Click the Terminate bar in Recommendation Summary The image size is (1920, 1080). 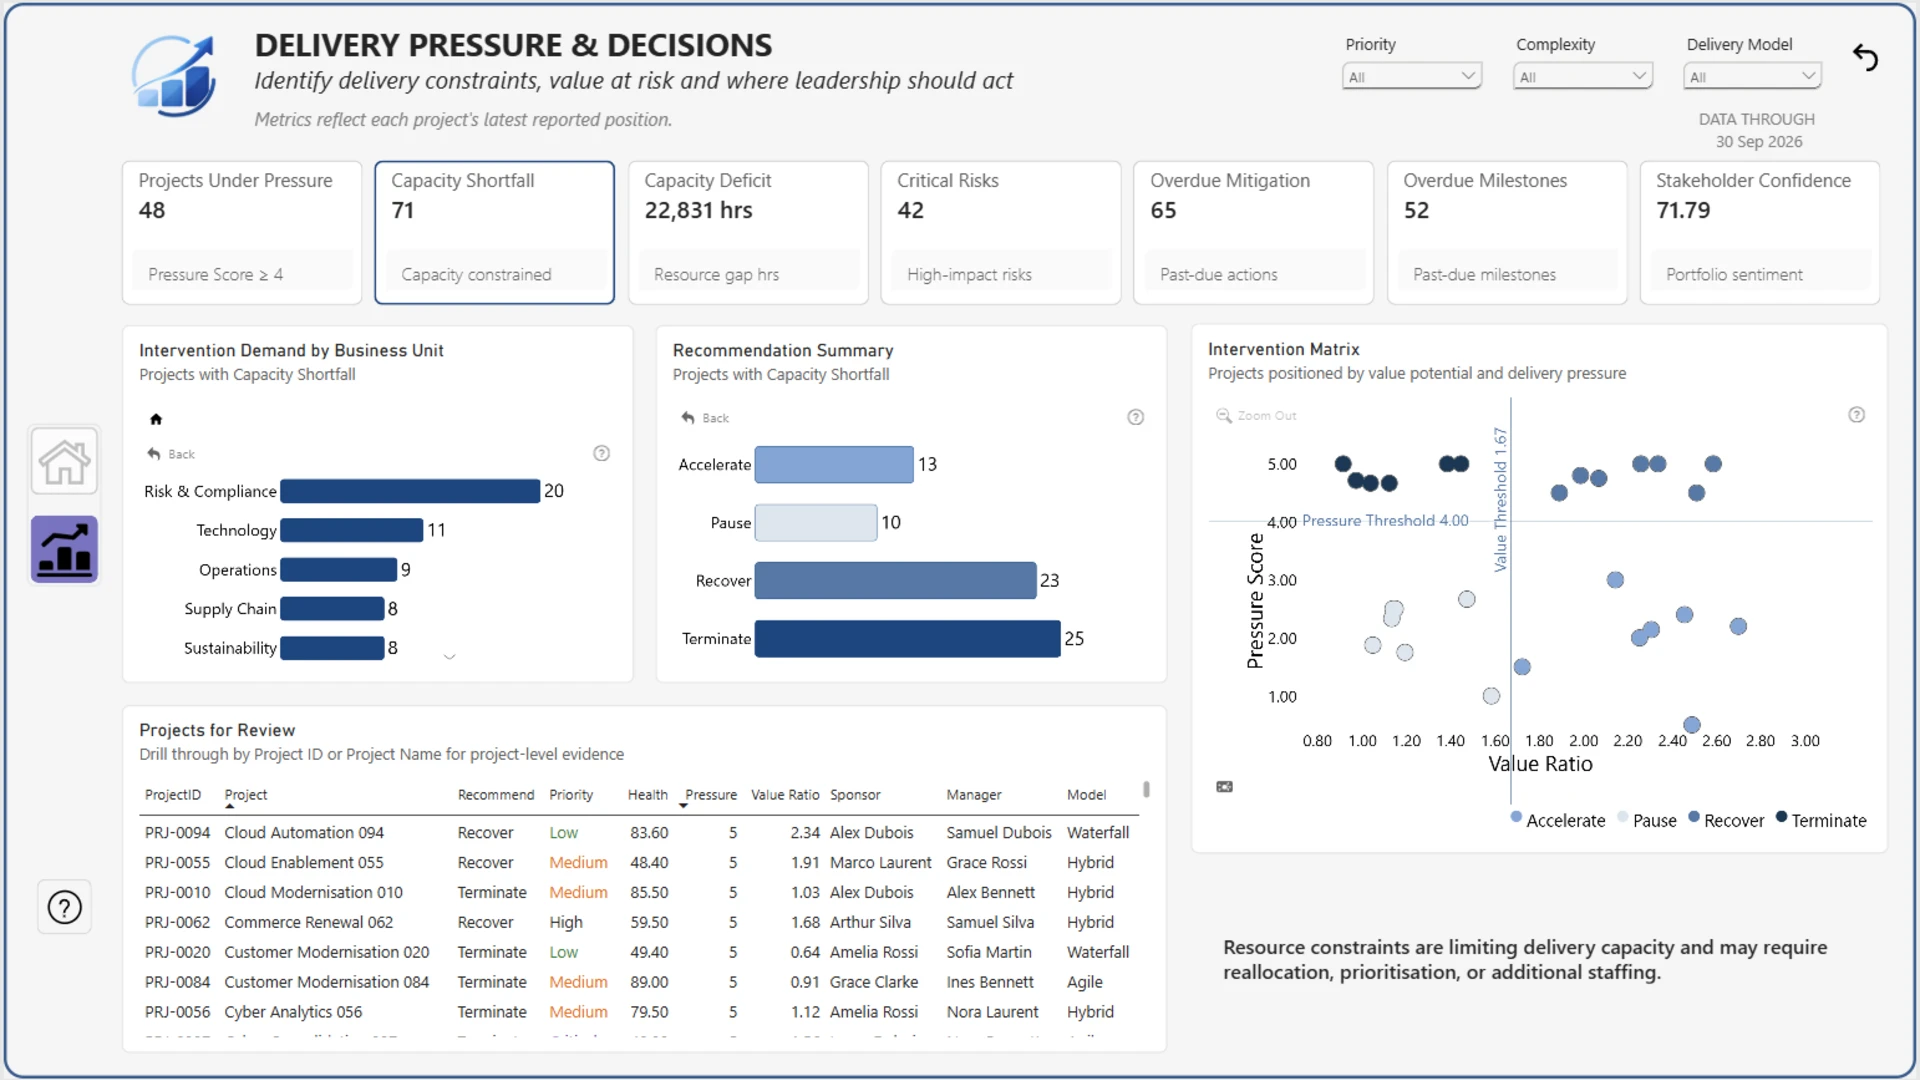coord(907,638)
